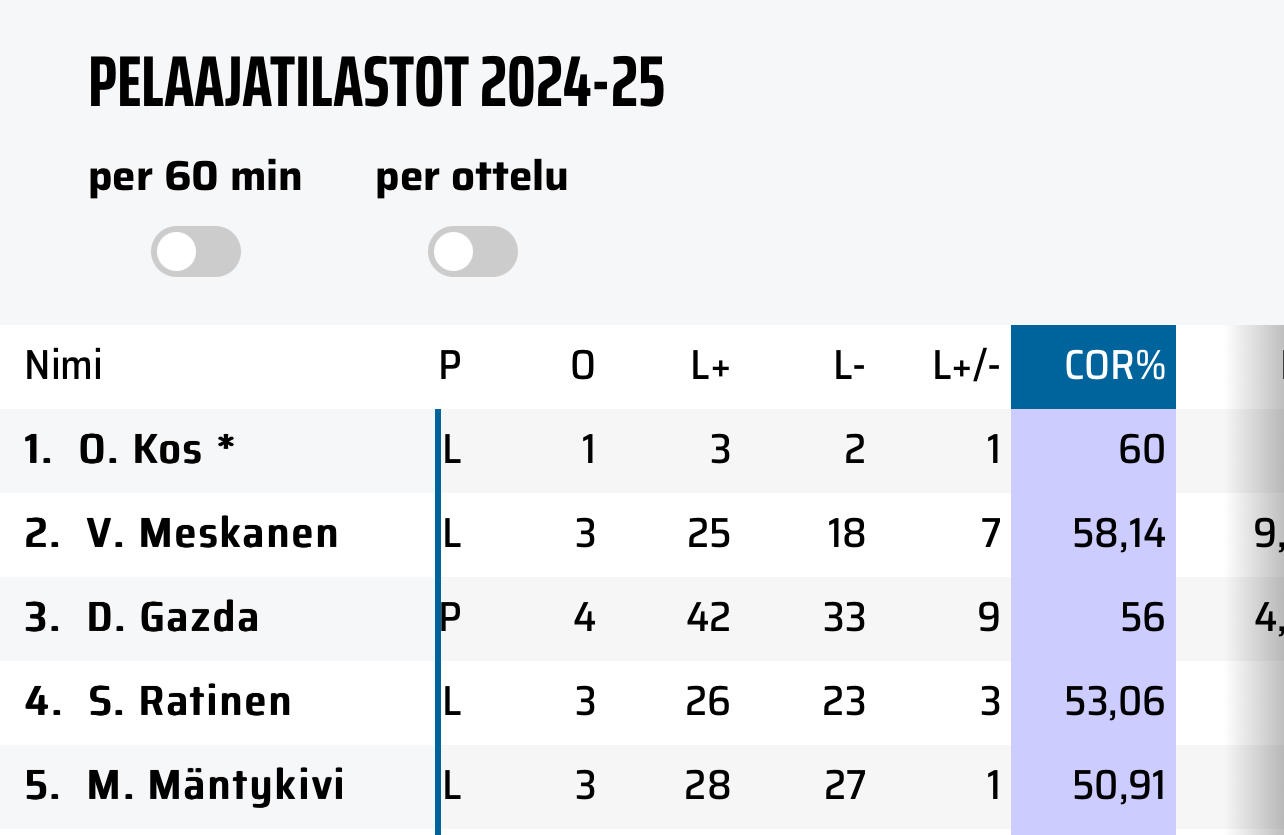The height and width of the screenshot is (835, 1284).
Task: Open S. Ratinen player link
Action: click(189, 702)
